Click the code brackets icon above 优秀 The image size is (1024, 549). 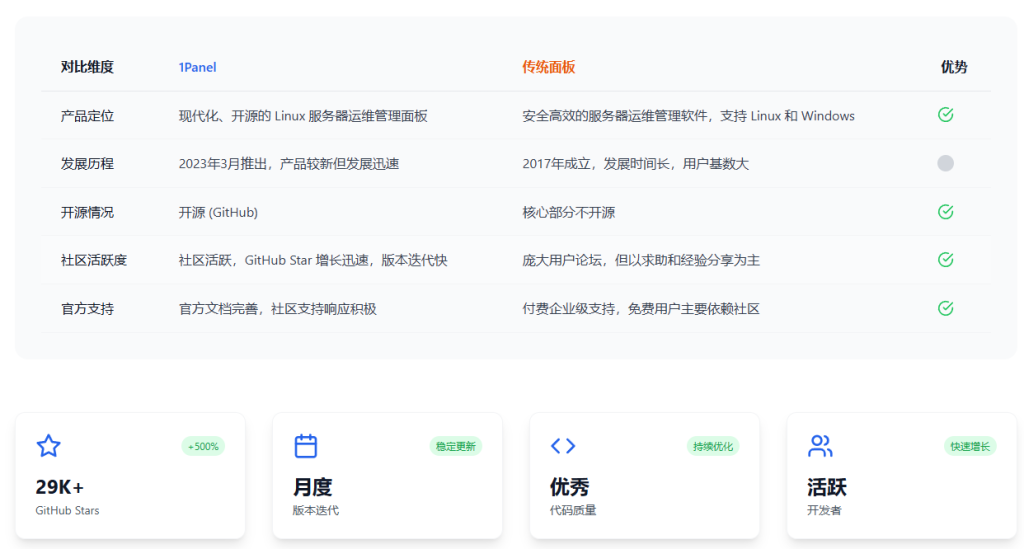(x=563, y=446)
